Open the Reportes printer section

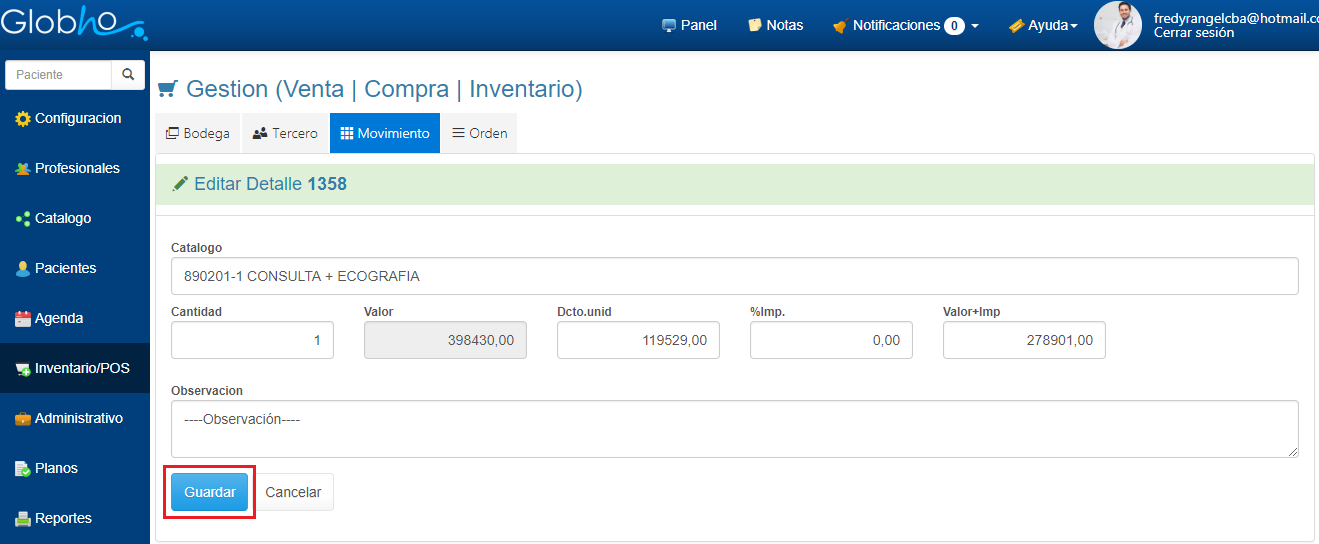[62, 518]
